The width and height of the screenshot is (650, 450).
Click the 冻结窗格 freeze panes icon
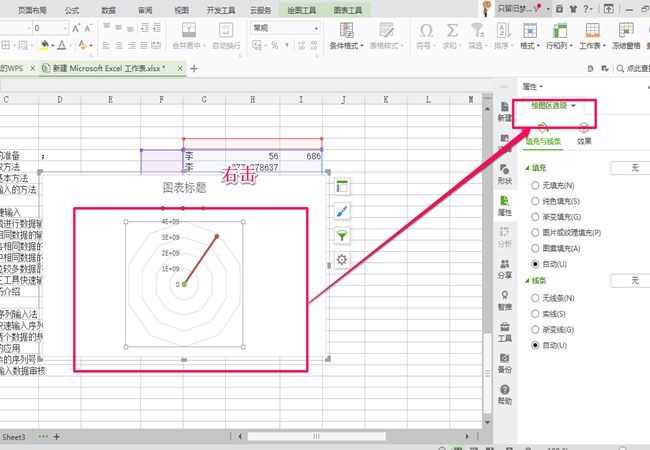pos(626,30)
